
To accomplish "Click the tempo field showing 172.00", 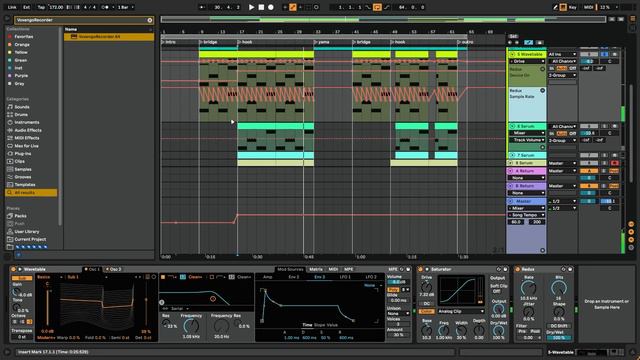I will click(x=56, y=7).
